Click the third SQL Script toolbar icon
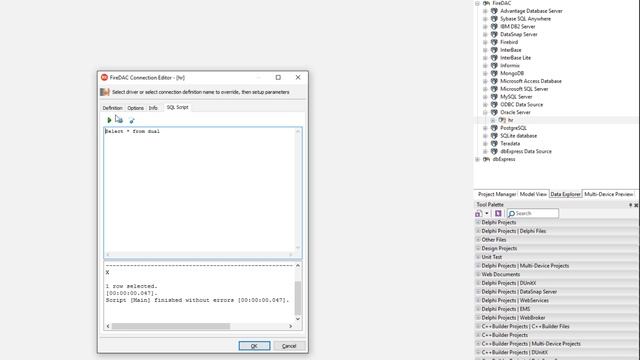 [131, 120]
